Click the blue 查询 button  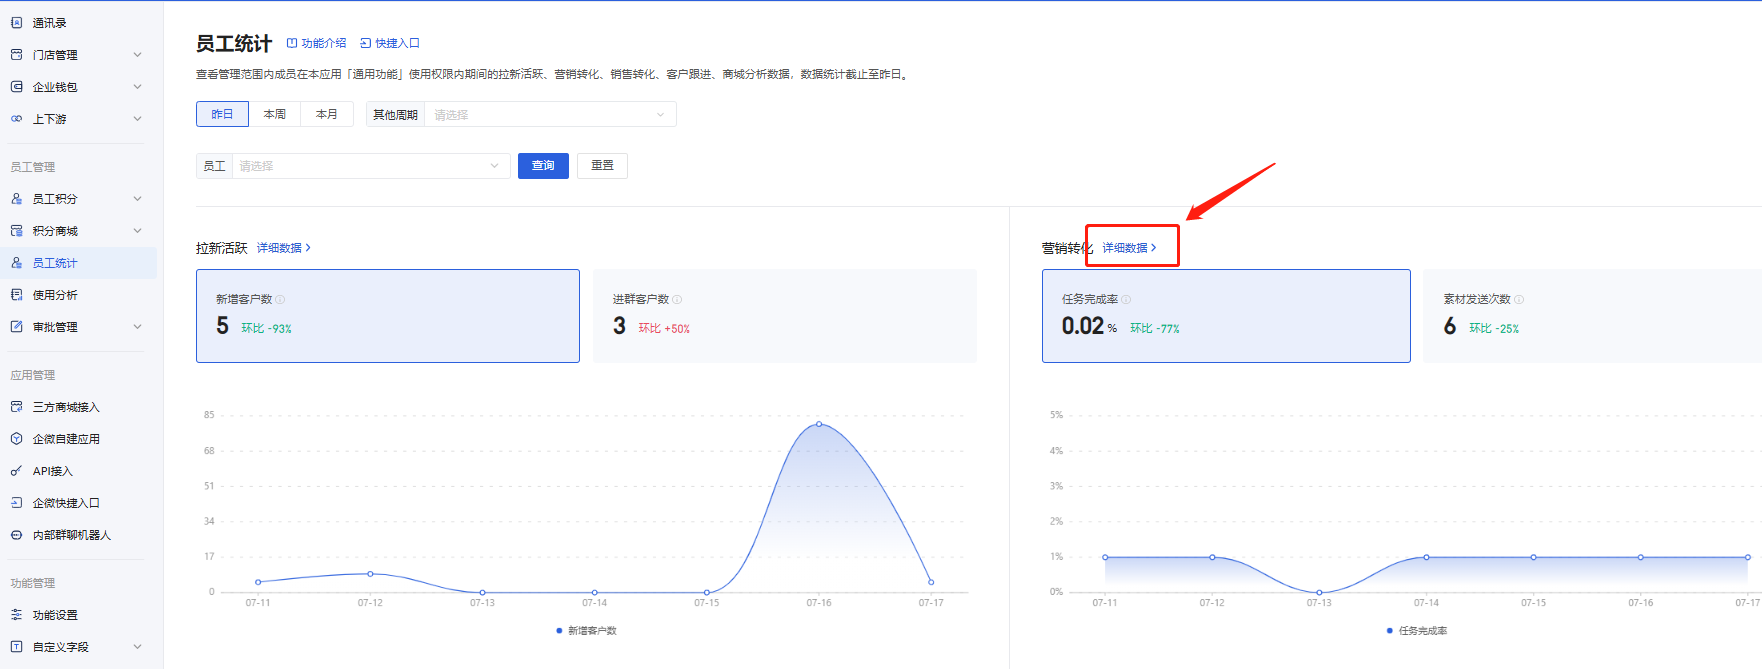(543, 166)
